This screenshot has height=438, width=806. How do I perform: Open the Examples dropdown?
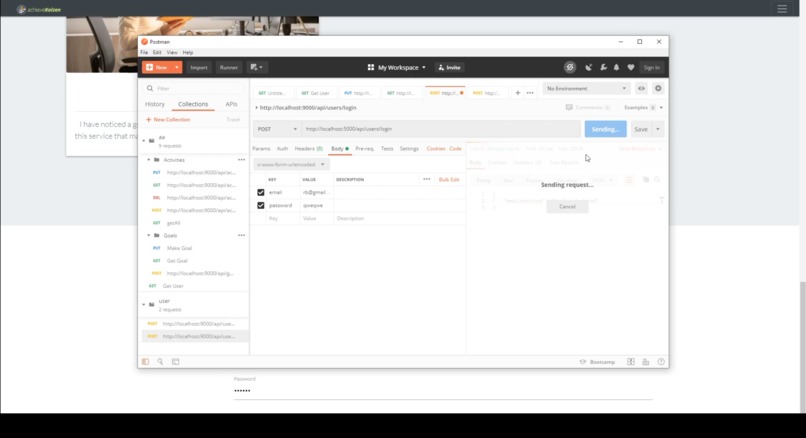click(x=643, y=107)
